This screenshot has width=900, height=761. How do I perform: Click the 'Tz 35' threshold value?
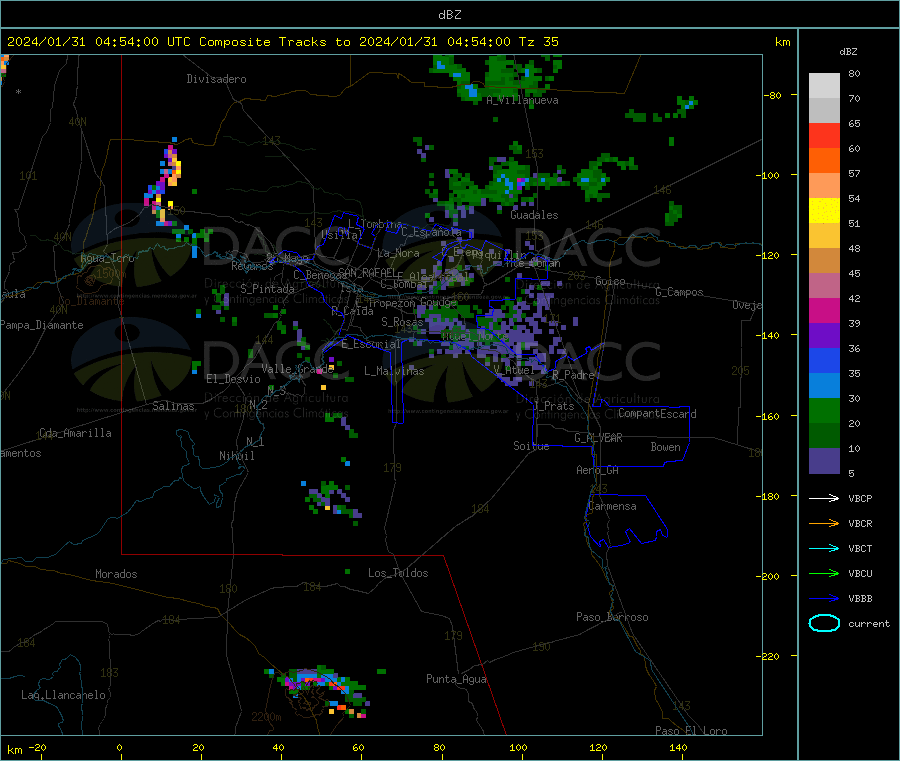(538, 42)
